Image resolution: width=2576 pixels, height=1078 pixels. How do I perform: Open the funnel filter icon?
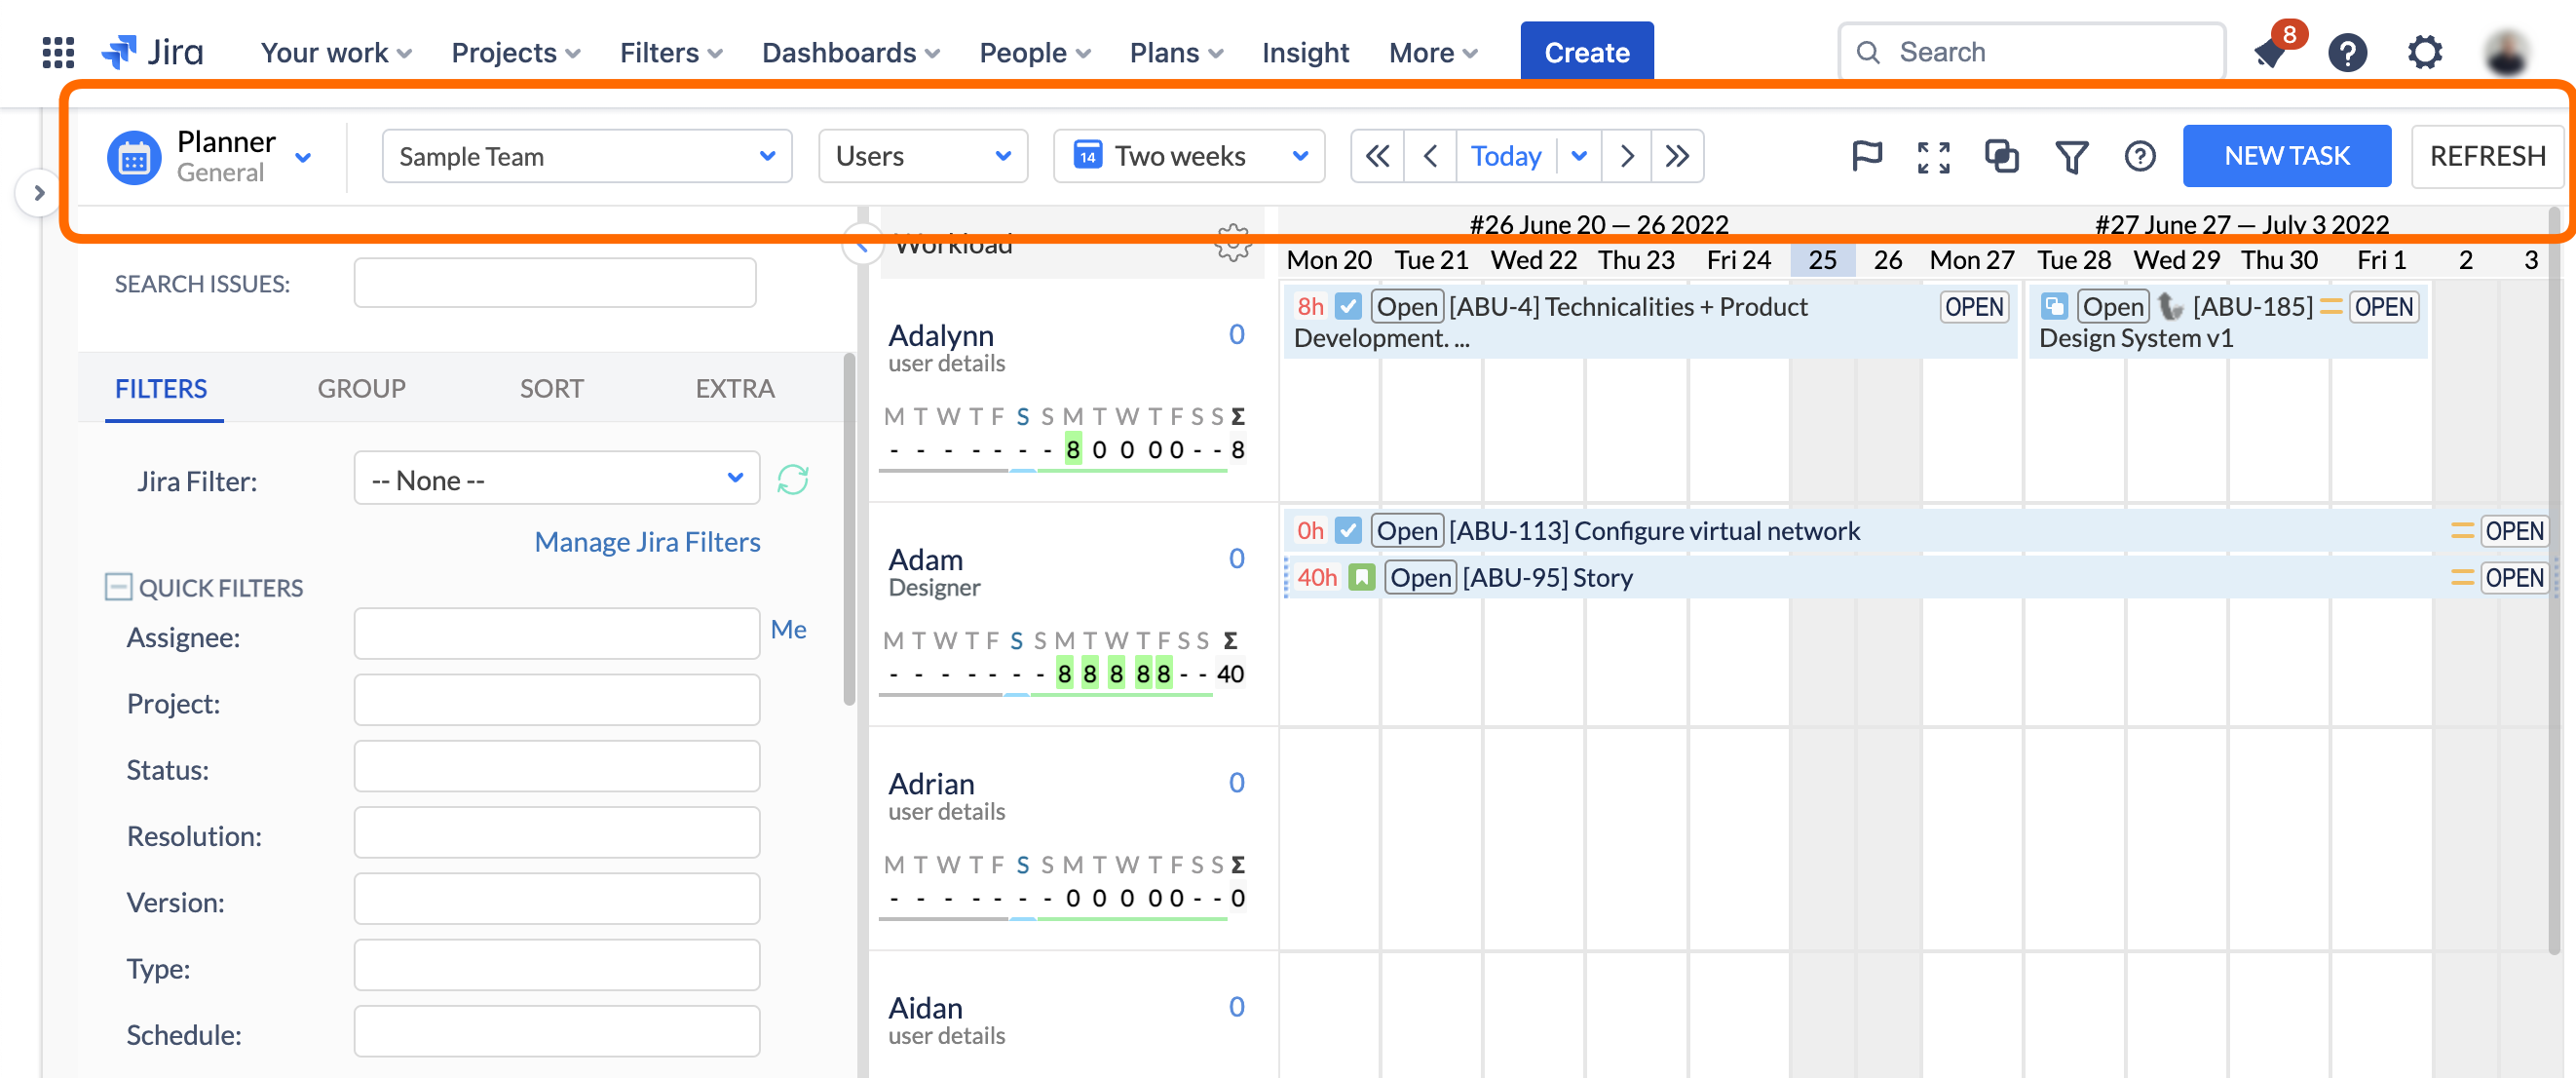[x=2071, y=156]
